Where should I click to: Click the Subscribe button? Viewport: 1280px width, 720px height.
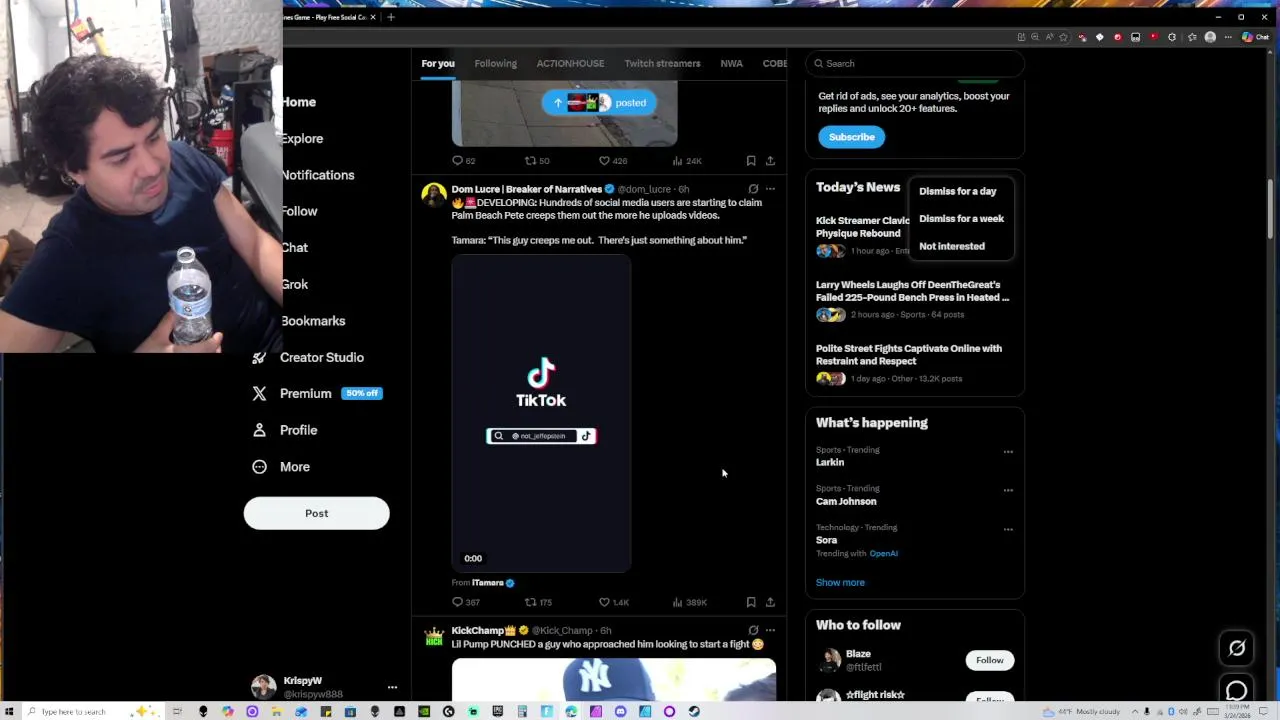[x=851, y=137]
